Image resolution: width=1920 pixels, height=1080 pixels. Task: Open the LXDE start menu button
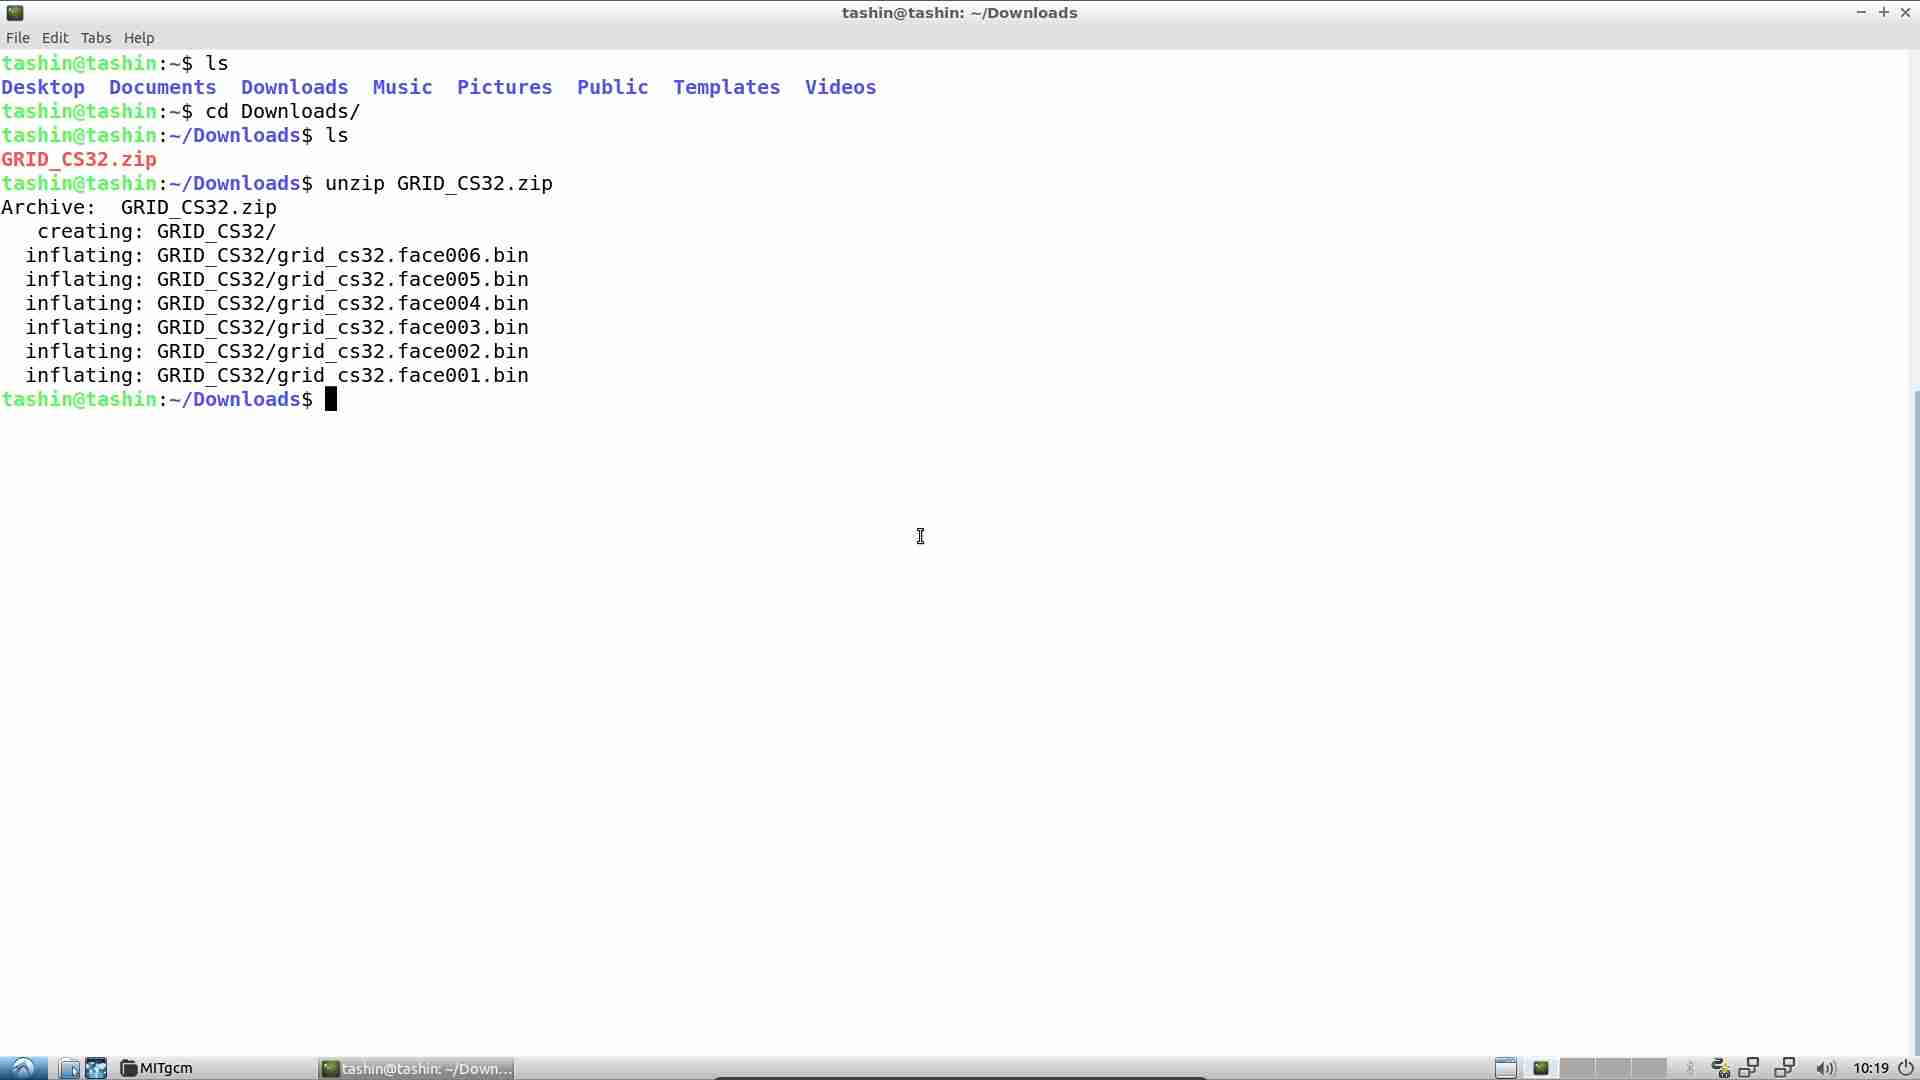point(23,1068)
